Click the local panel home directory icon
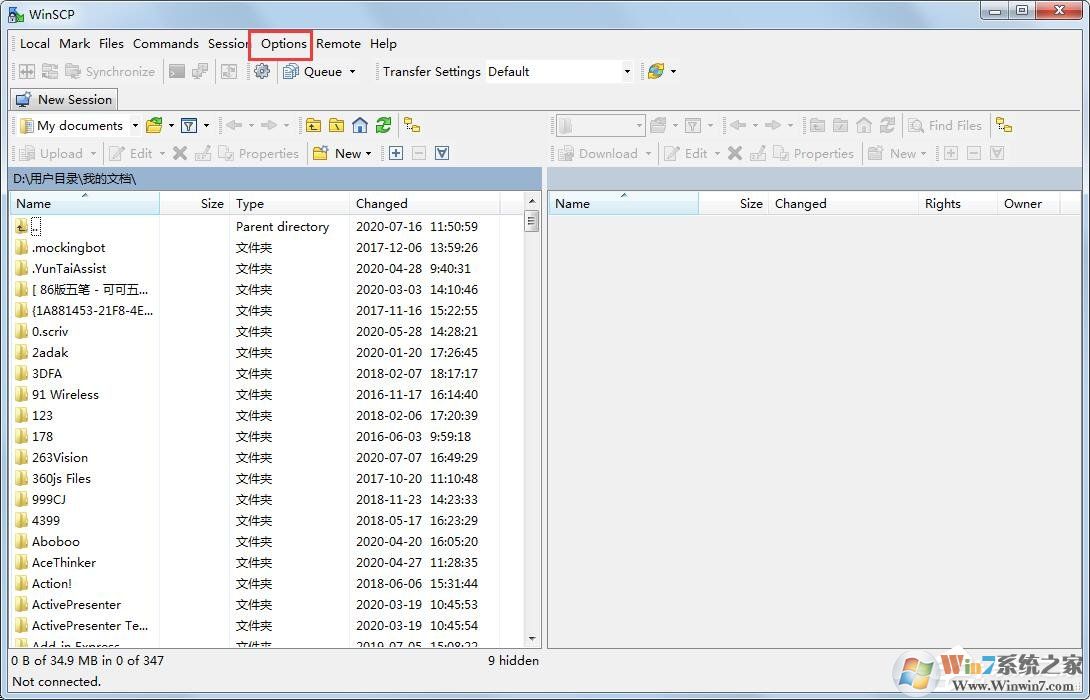This screenshot has height=700, width=1090. (360, 126)
